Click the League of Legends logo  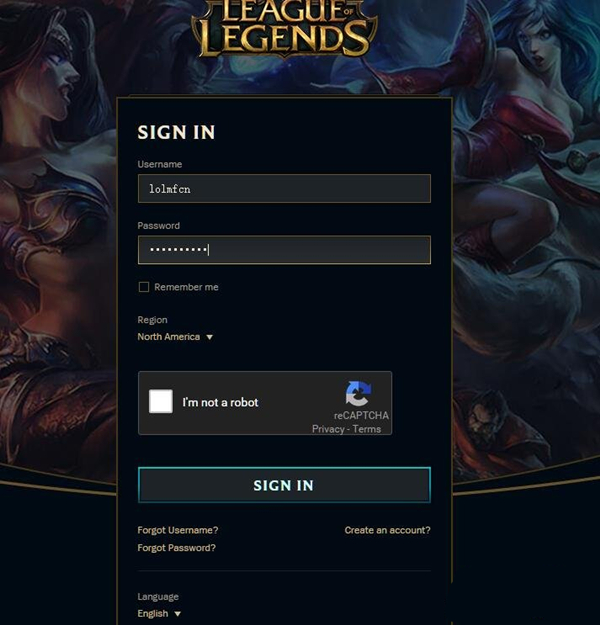point(284,29)
